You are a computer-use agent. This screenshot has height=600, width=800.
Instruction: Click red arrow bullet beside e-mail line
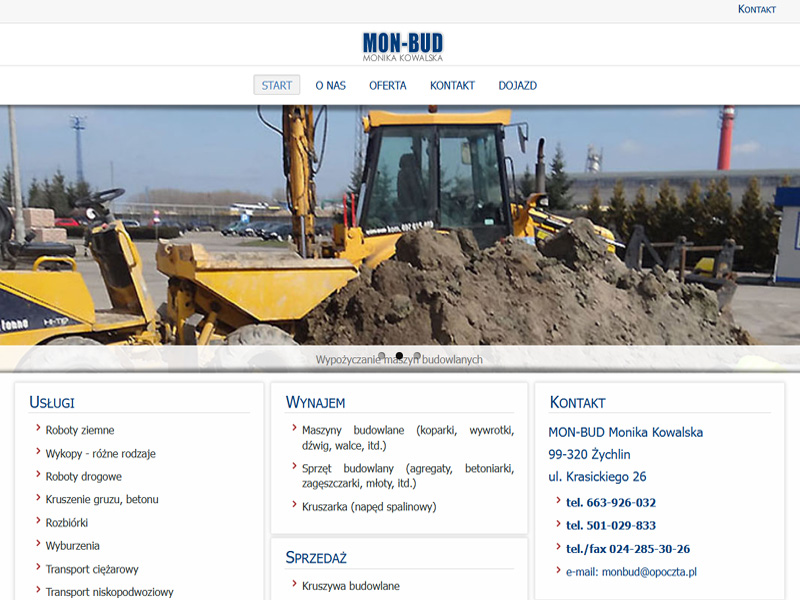click(x=558, y=569)
